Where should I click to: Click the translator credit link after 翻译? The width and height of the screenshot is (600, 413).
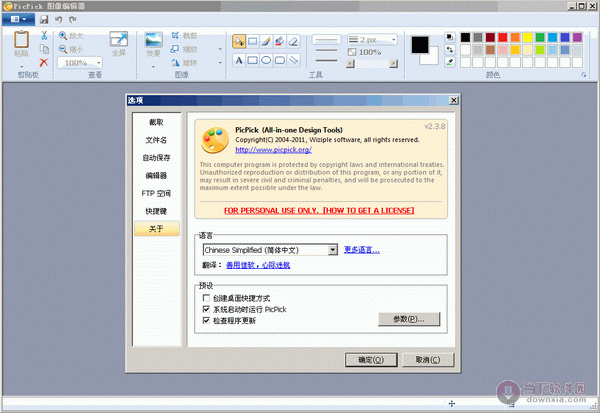(258, 265)
